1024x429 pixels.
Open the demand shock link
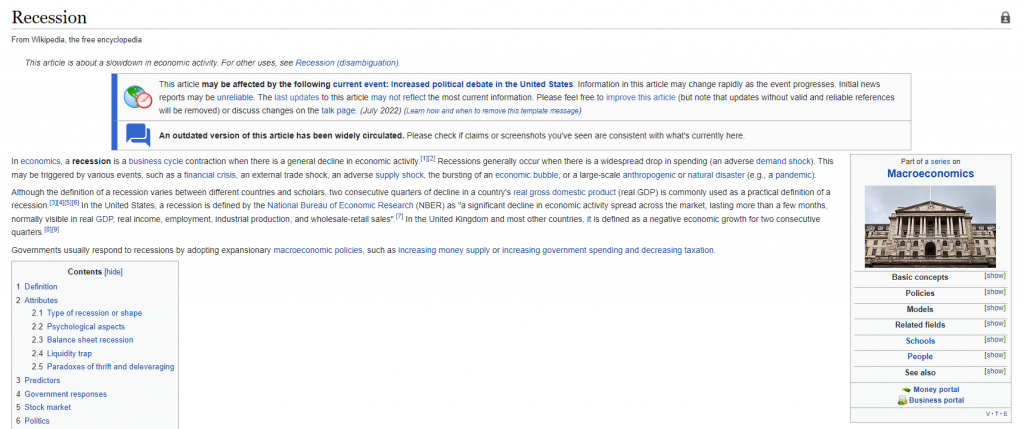[x=783, y=161]
